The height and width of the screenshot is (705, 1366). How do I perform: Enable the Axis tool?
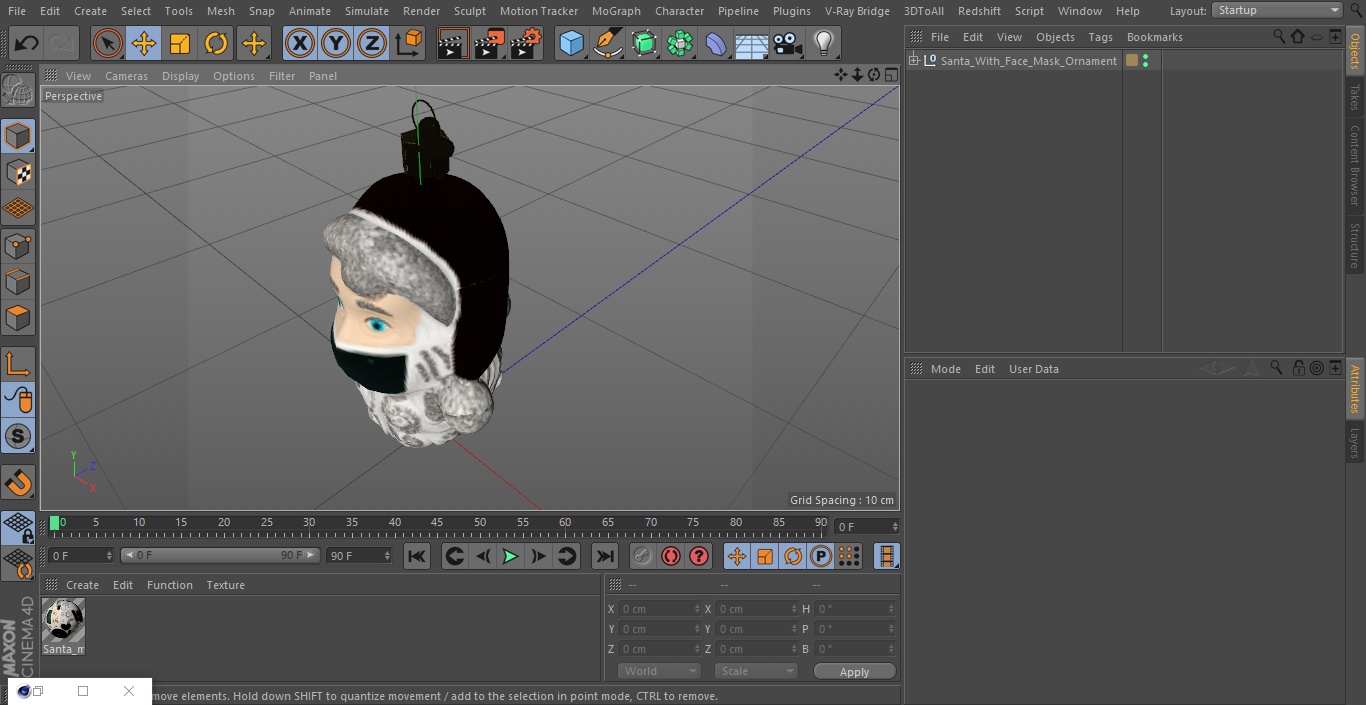(18, 364)
